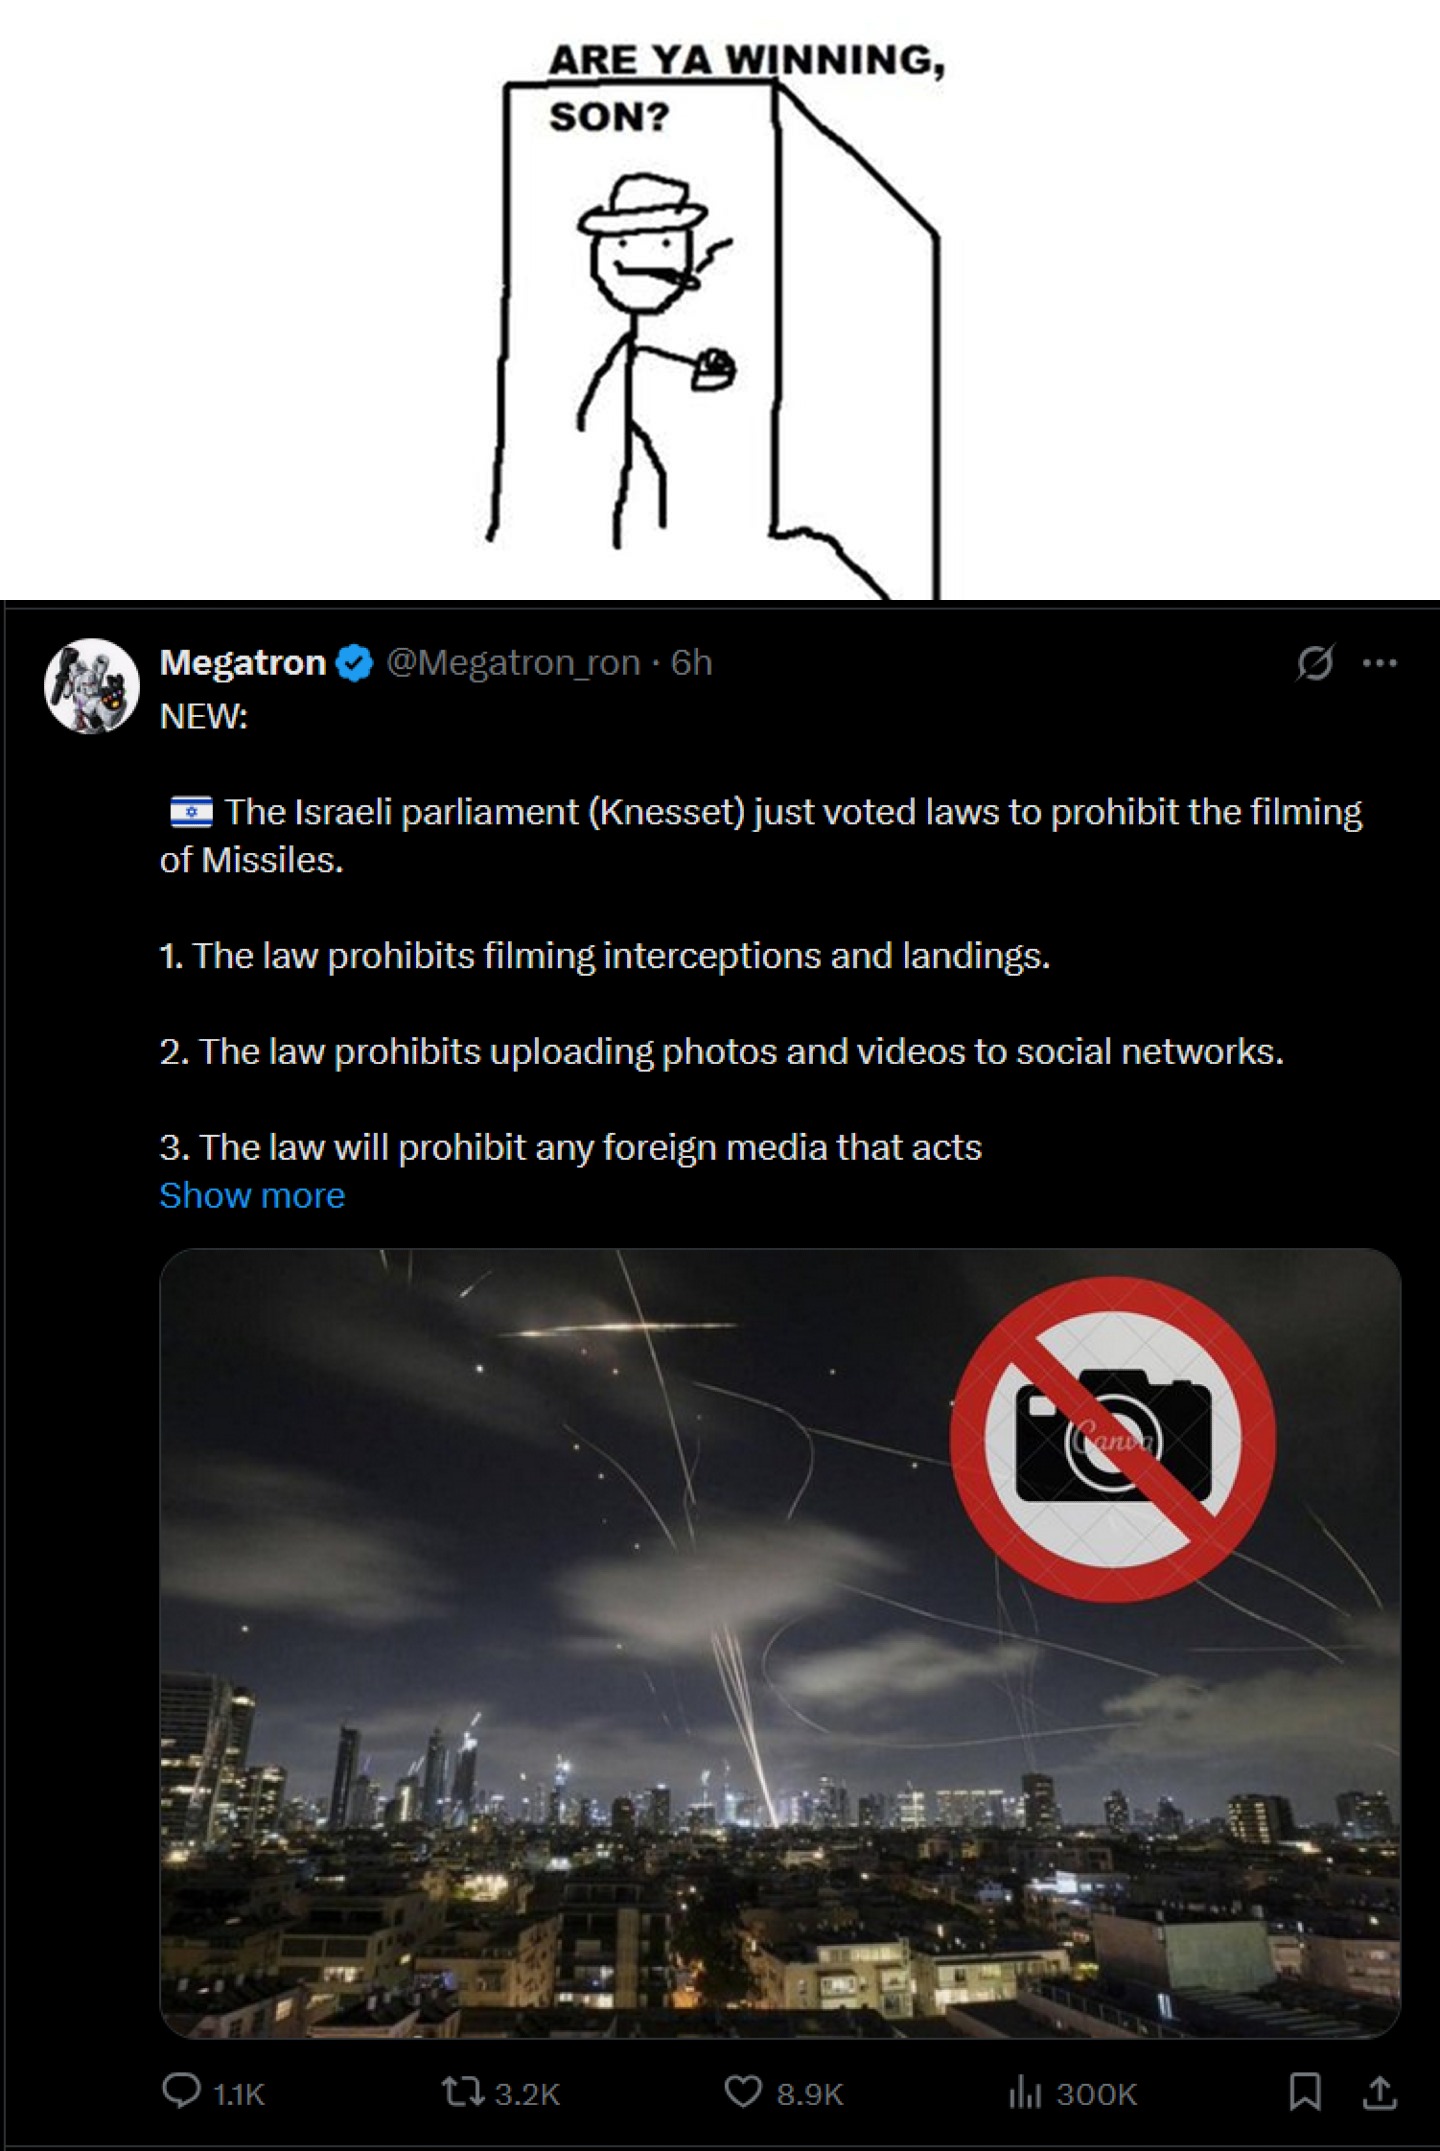Open the @Megatron_ron handle link
The height and width of the screenshot is (2151, 1440).
[x=513, y=662]
